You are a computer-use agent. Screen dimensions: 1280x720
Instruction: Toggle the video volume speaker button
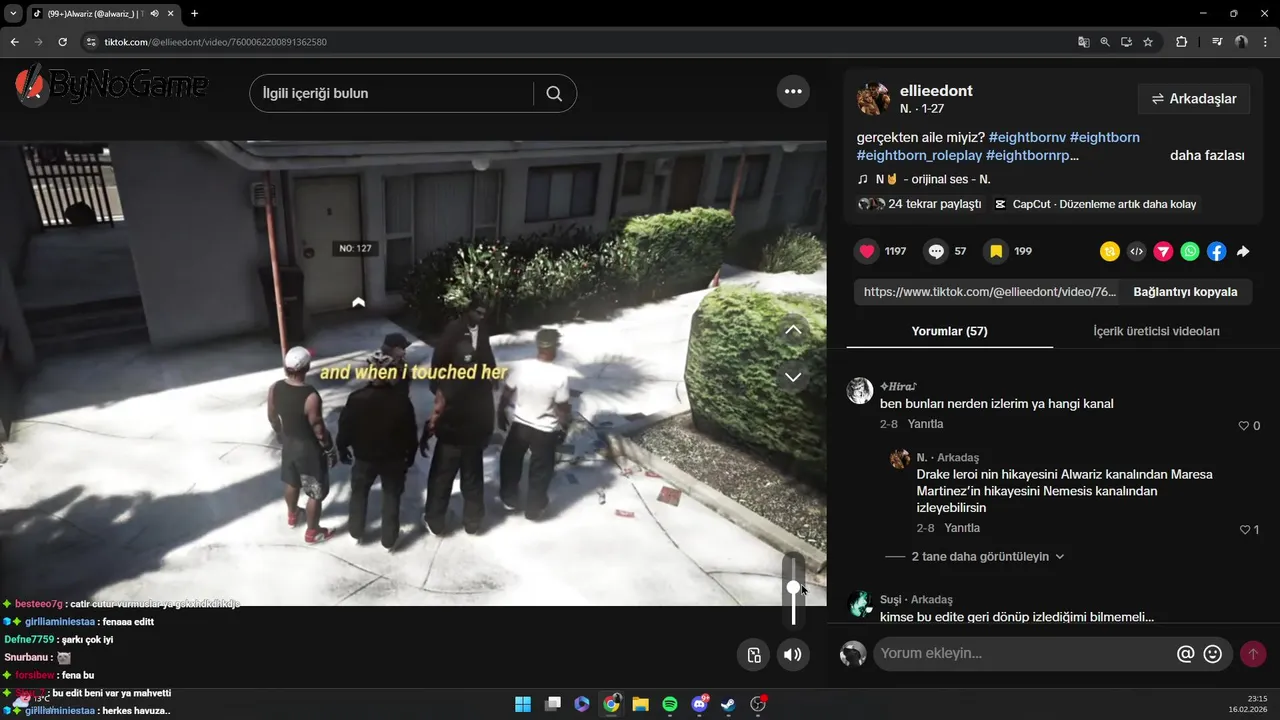click(x=793, y=655)
